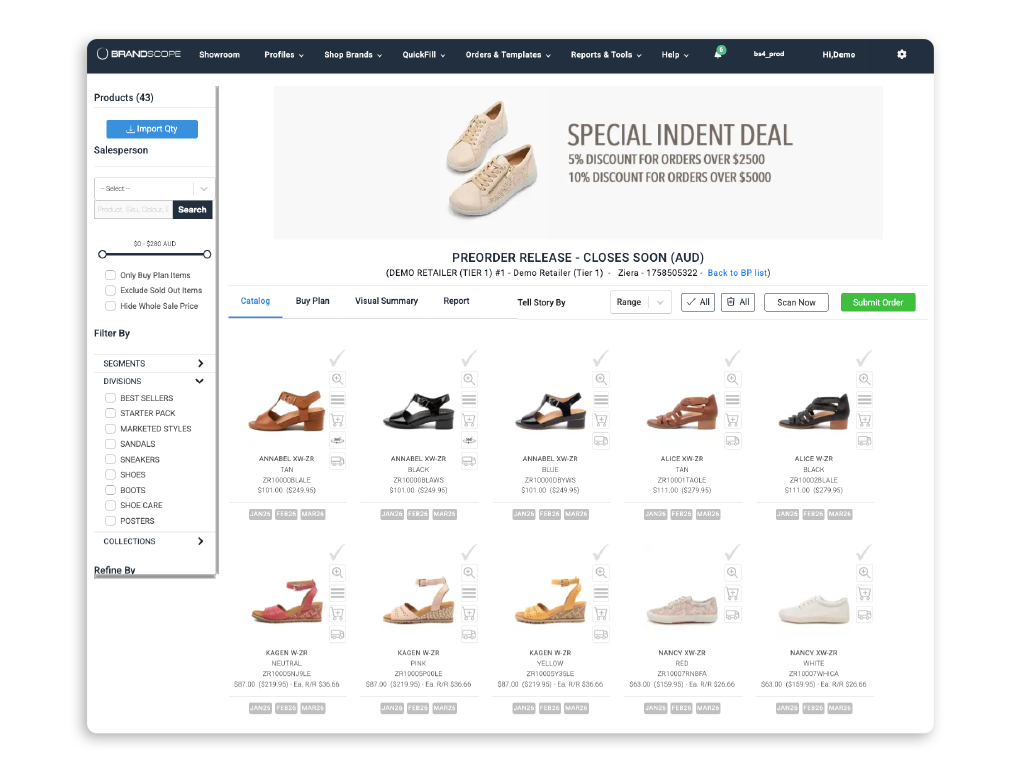The image size is (1024, 768).
Task: Open list details icon for tan Alice XW-ZR
Action: pos(733,399)
